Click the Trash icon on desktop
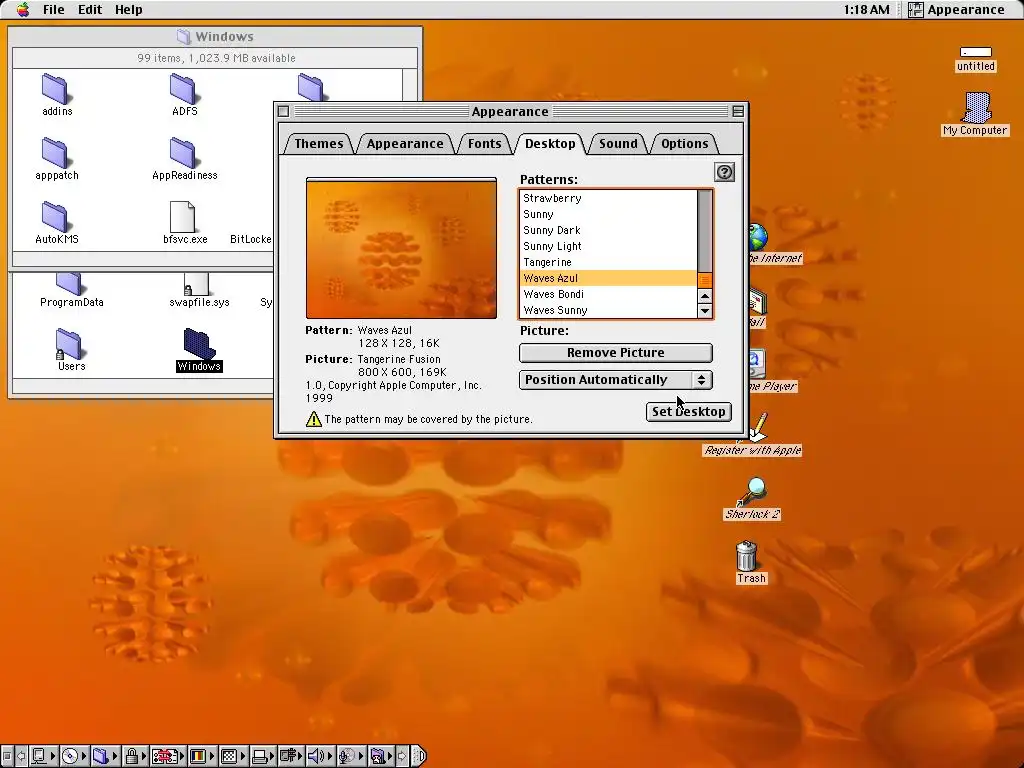1024x768 pixels. 746,556
